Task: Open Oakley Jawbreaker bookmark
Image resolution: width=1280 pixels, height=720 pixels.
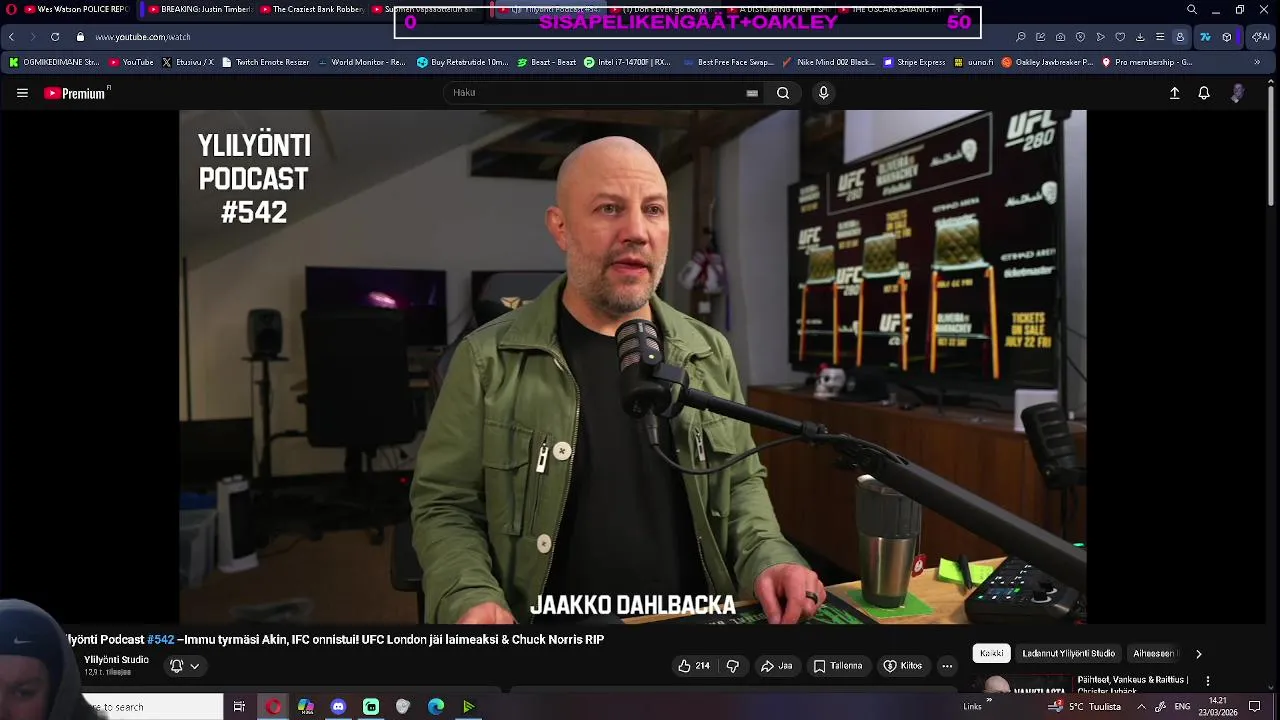Action: pyautogui.click(x=1047, y=62)
